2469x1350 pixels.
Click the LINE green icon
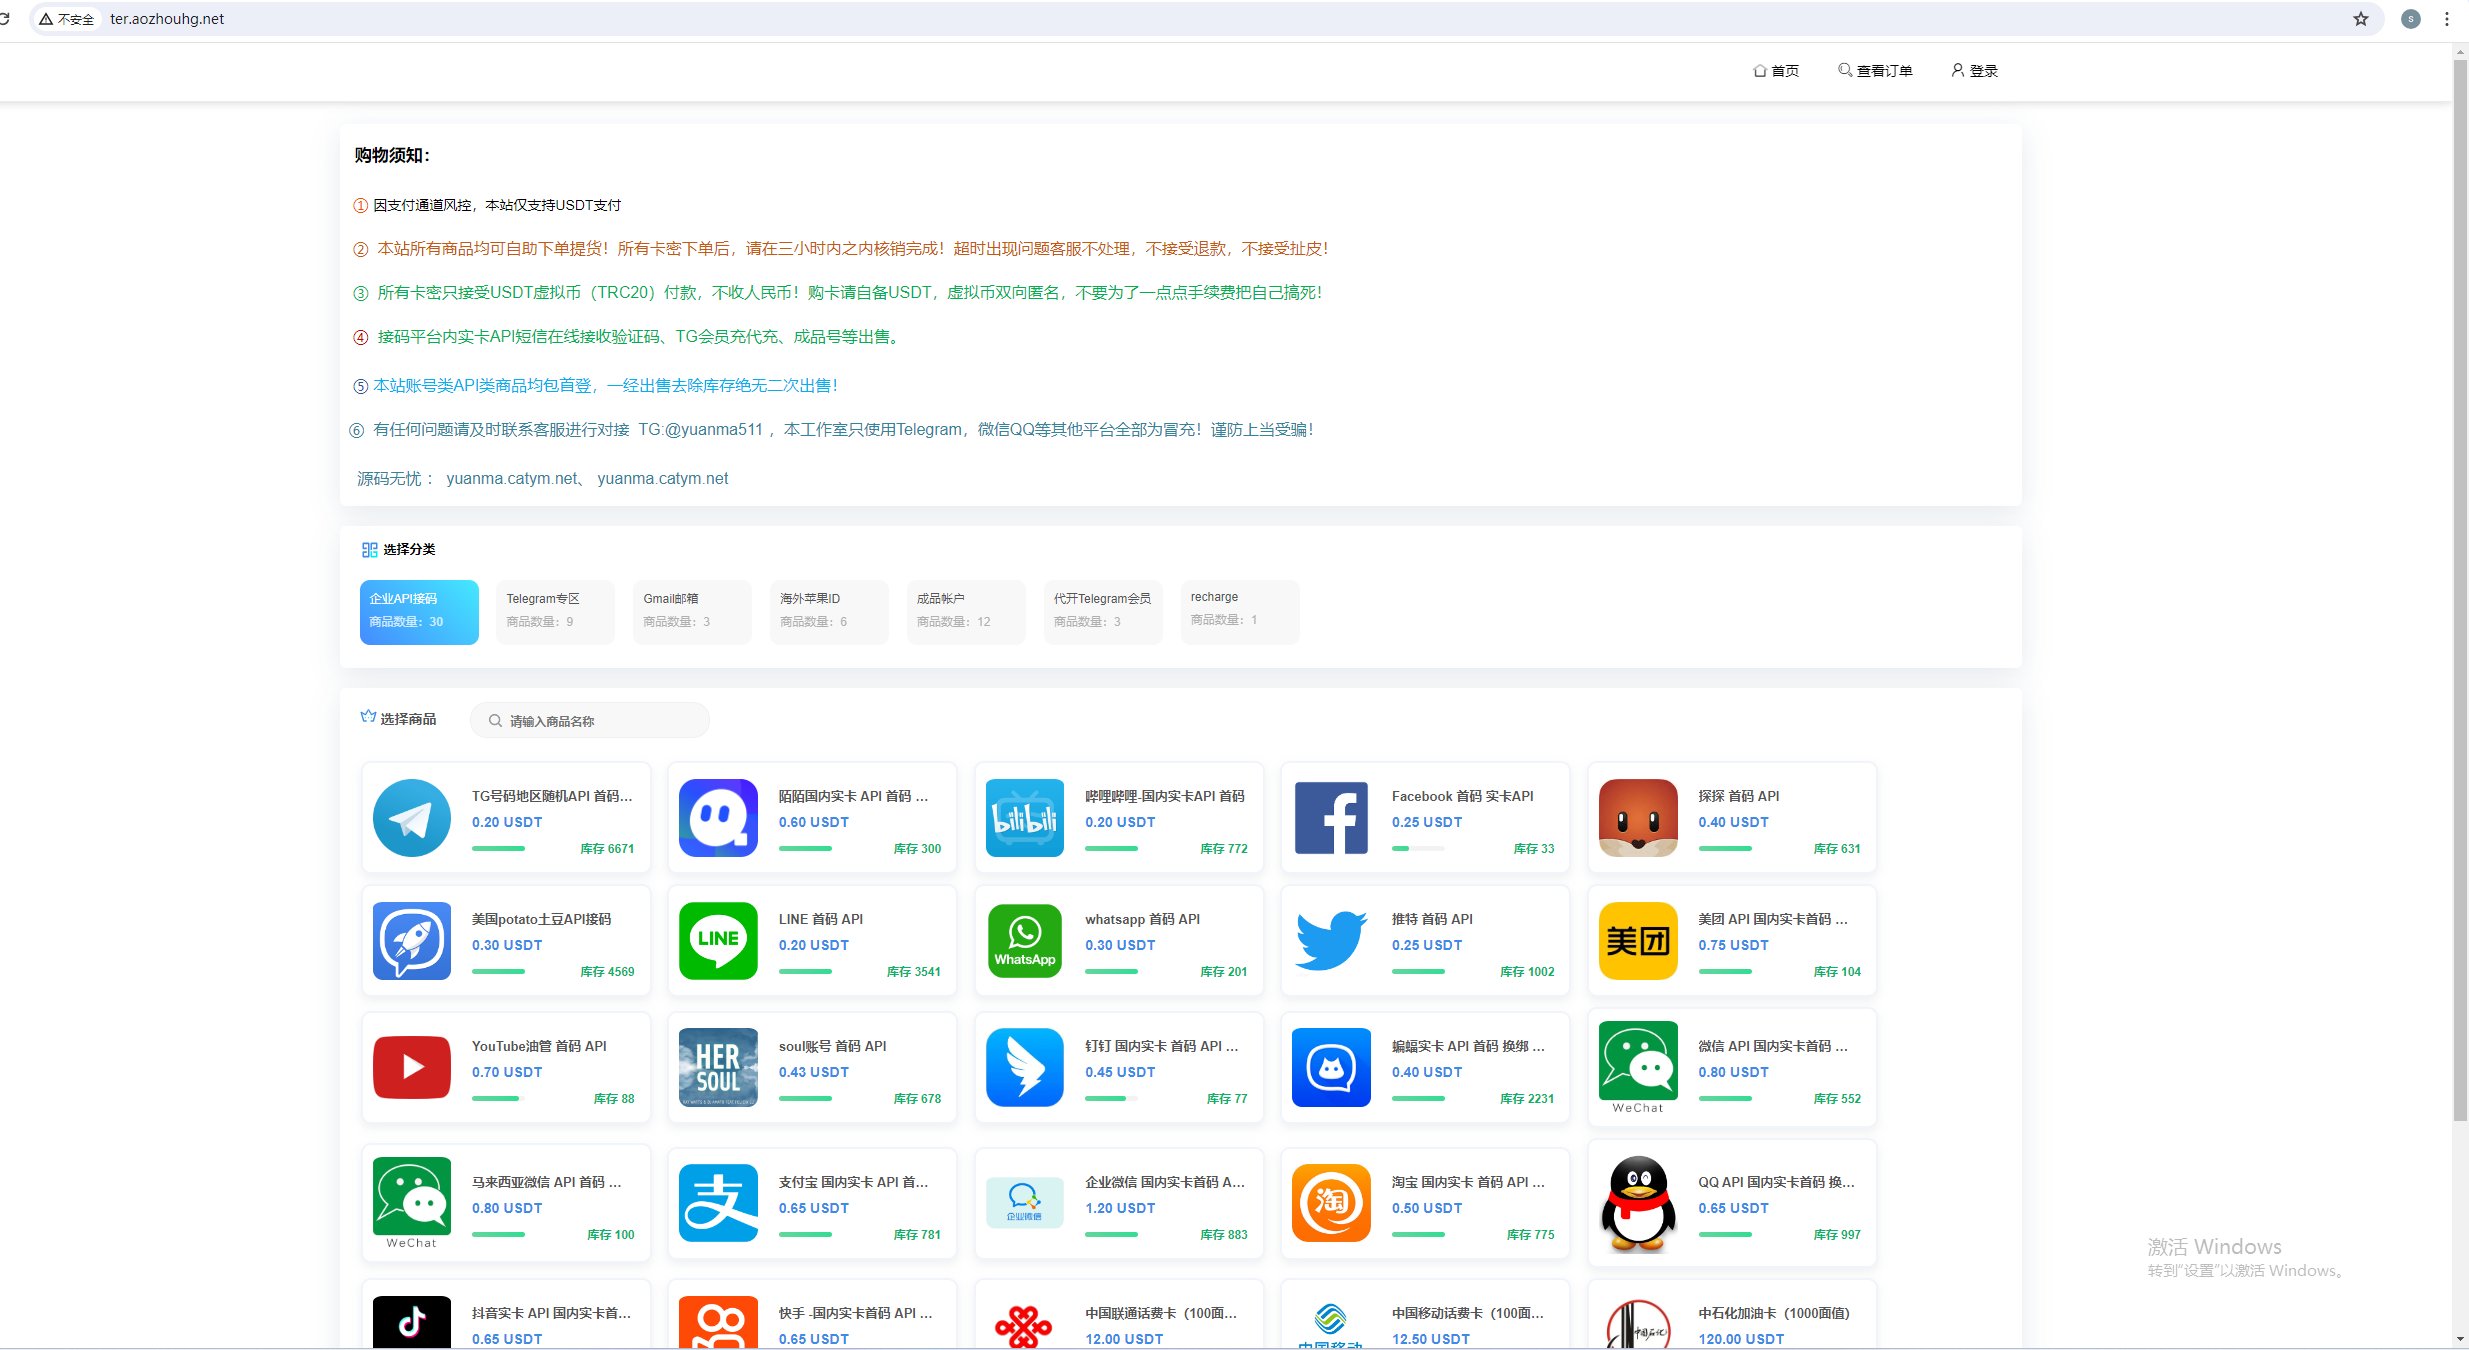(x=717, y=941)
